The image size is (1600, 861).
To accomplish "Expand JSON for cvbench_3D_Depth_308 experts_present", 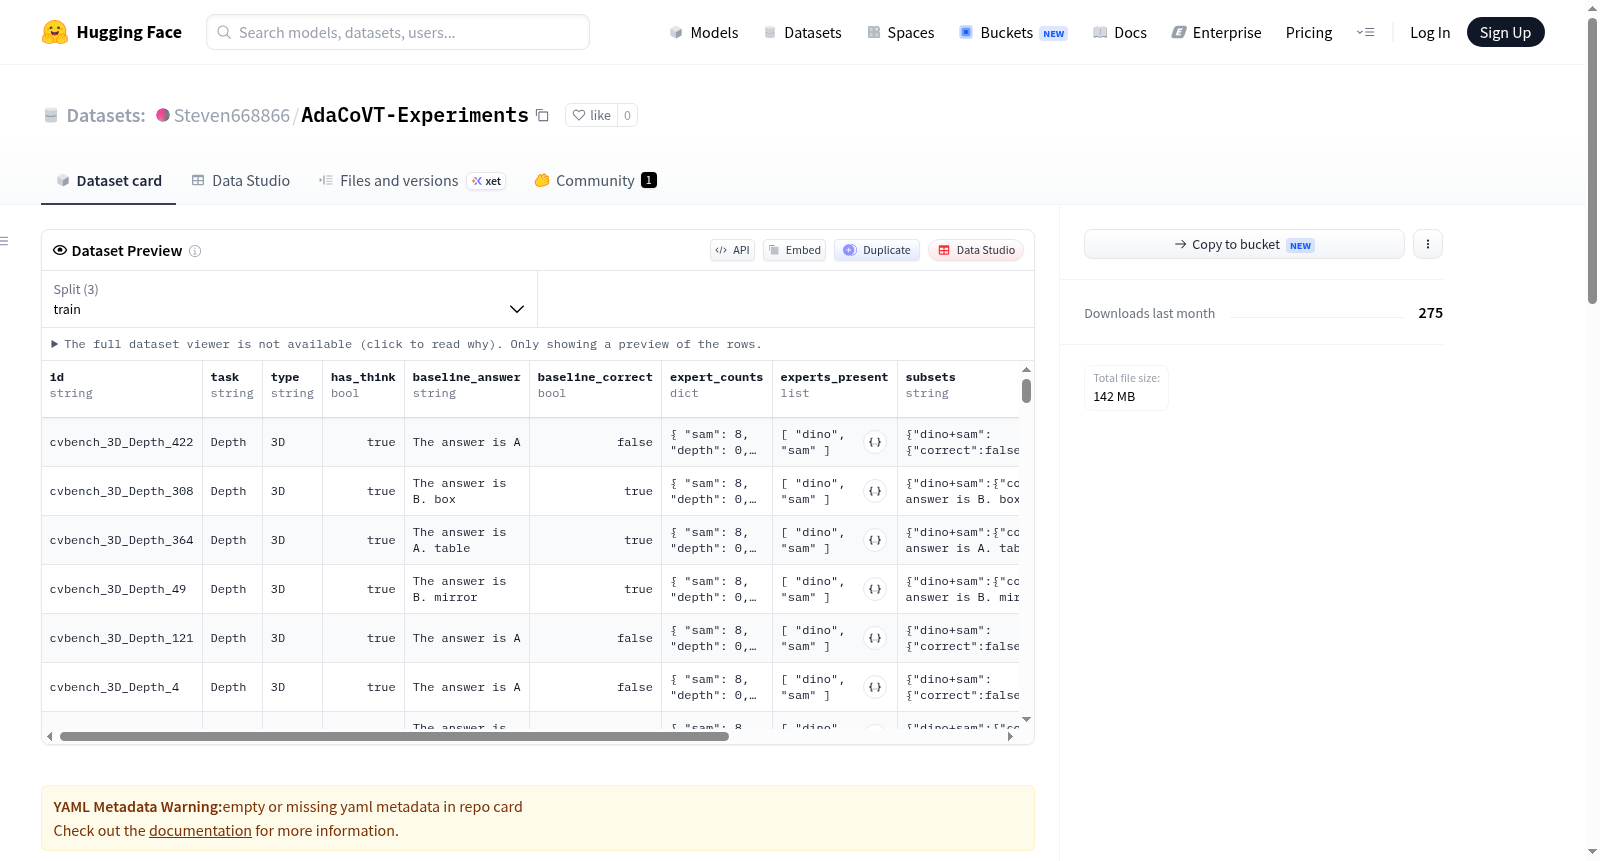I will [x=875, y=491].
